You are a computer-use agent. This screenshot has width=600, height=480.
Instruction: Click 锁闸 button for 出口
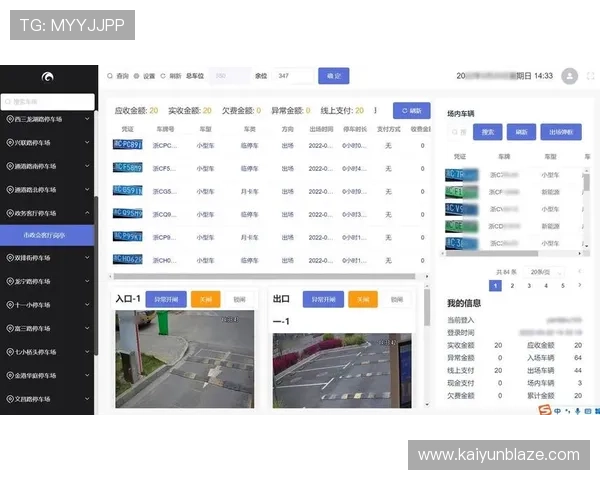coord(397,299)
